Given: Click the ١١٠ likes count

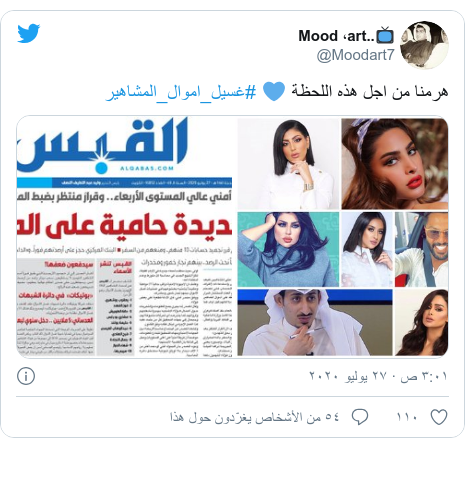Looking at the screenshot, I should (x=406, y=417).
